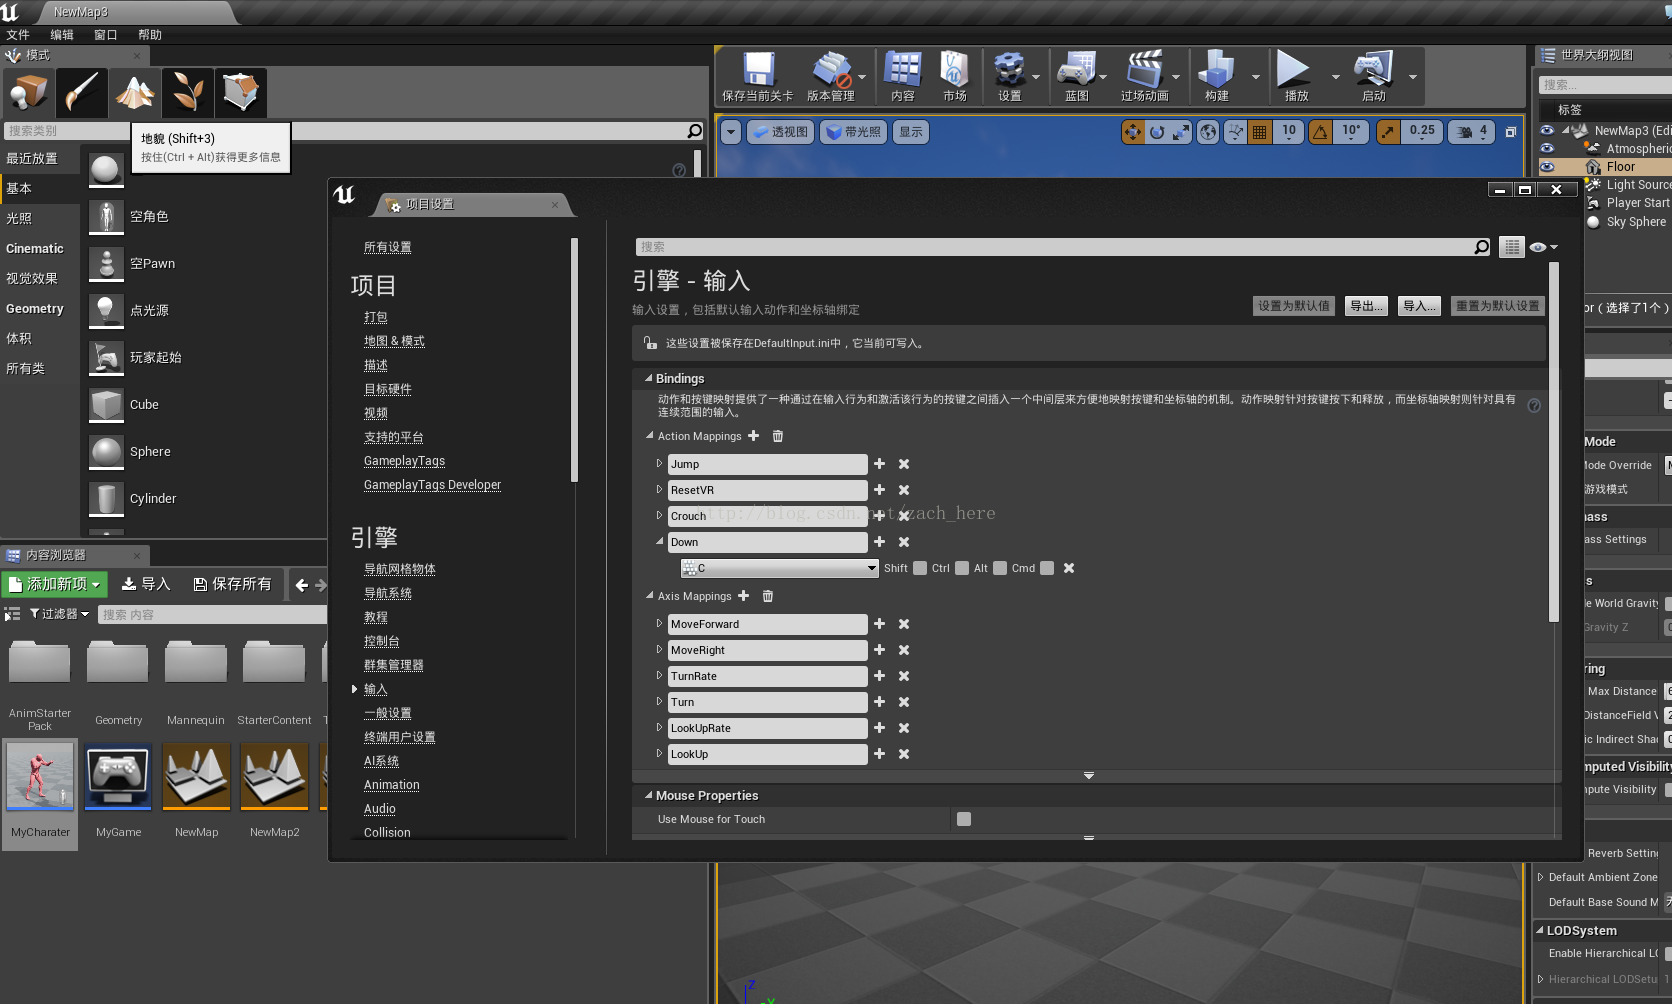Open the key selector dropdown showing C
Viewport: 1672px width, 1004px height.
(x=779, y=568)
